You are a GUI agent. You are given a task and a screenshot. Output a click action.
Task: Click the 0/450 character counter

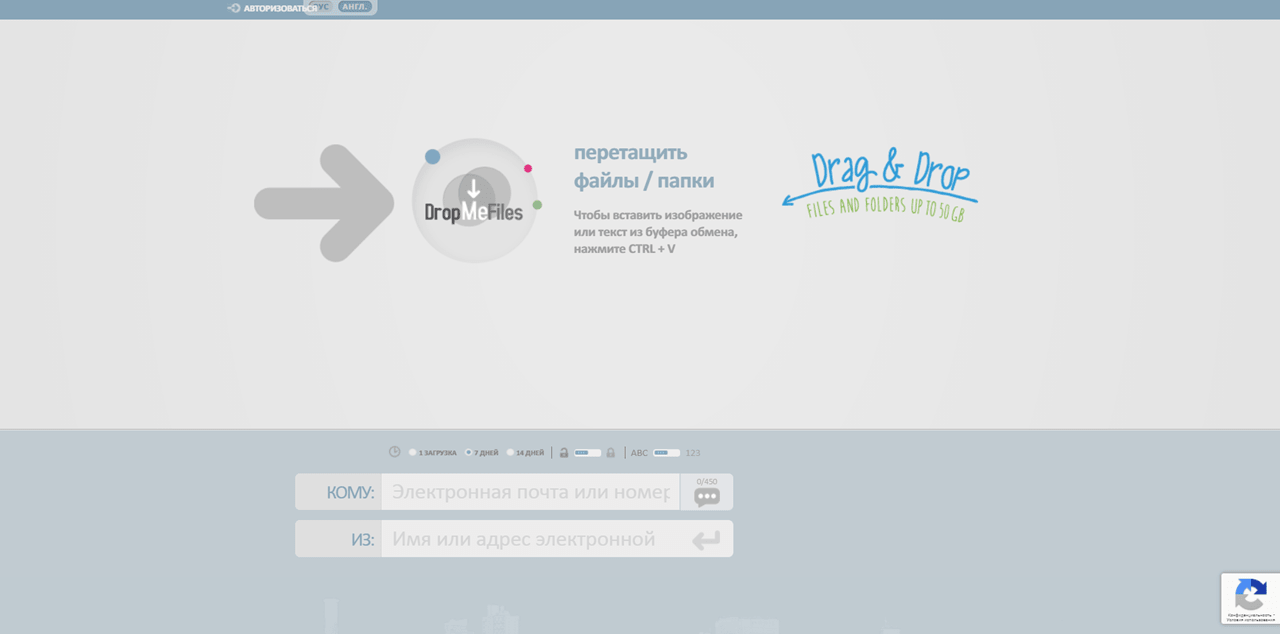(707, 482)
